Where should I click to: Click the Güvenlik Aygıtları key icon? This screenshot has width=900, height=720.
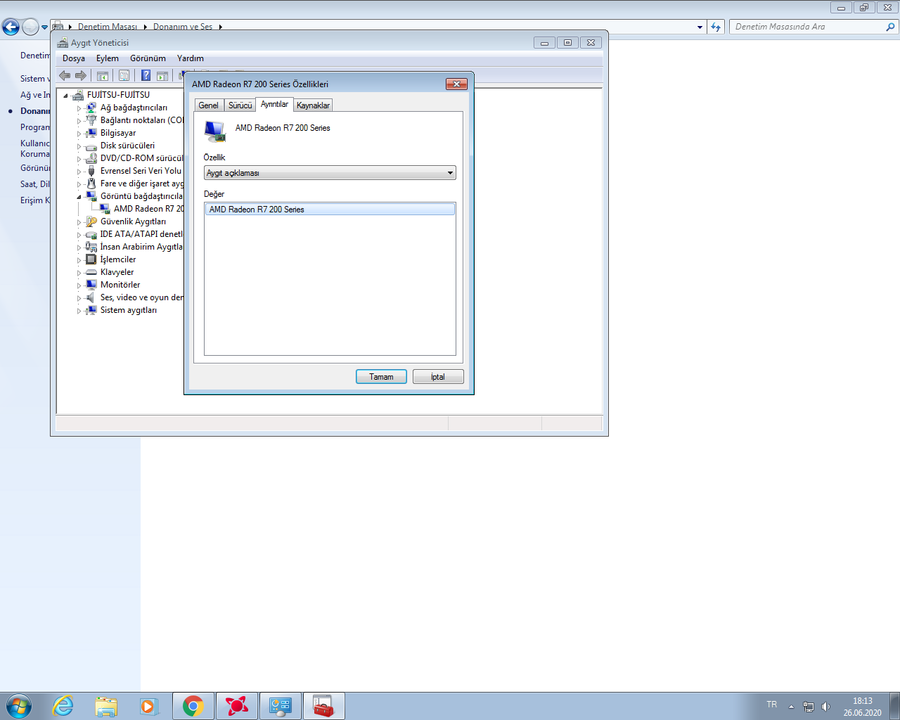point(91,222)
